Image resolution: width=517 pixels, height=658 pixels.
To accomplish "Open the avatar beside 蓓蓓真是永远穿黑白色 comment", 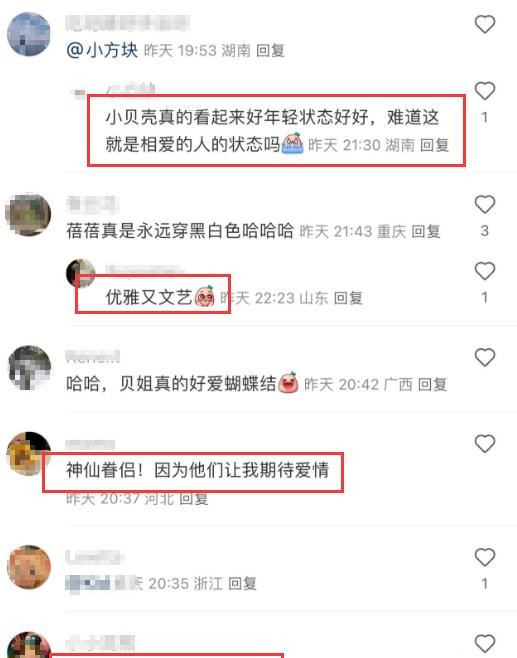I will coord(28,214).
